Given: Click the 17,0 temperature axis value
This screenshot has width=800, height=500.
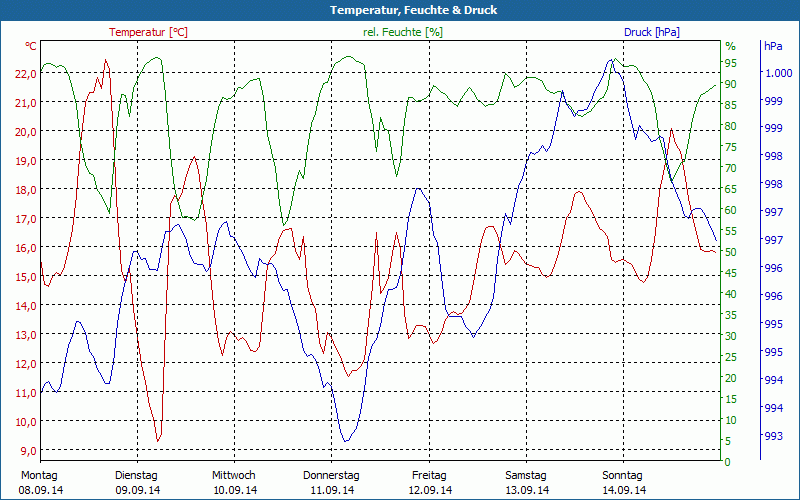Looking at the screenshot, I should click(26, 219).
